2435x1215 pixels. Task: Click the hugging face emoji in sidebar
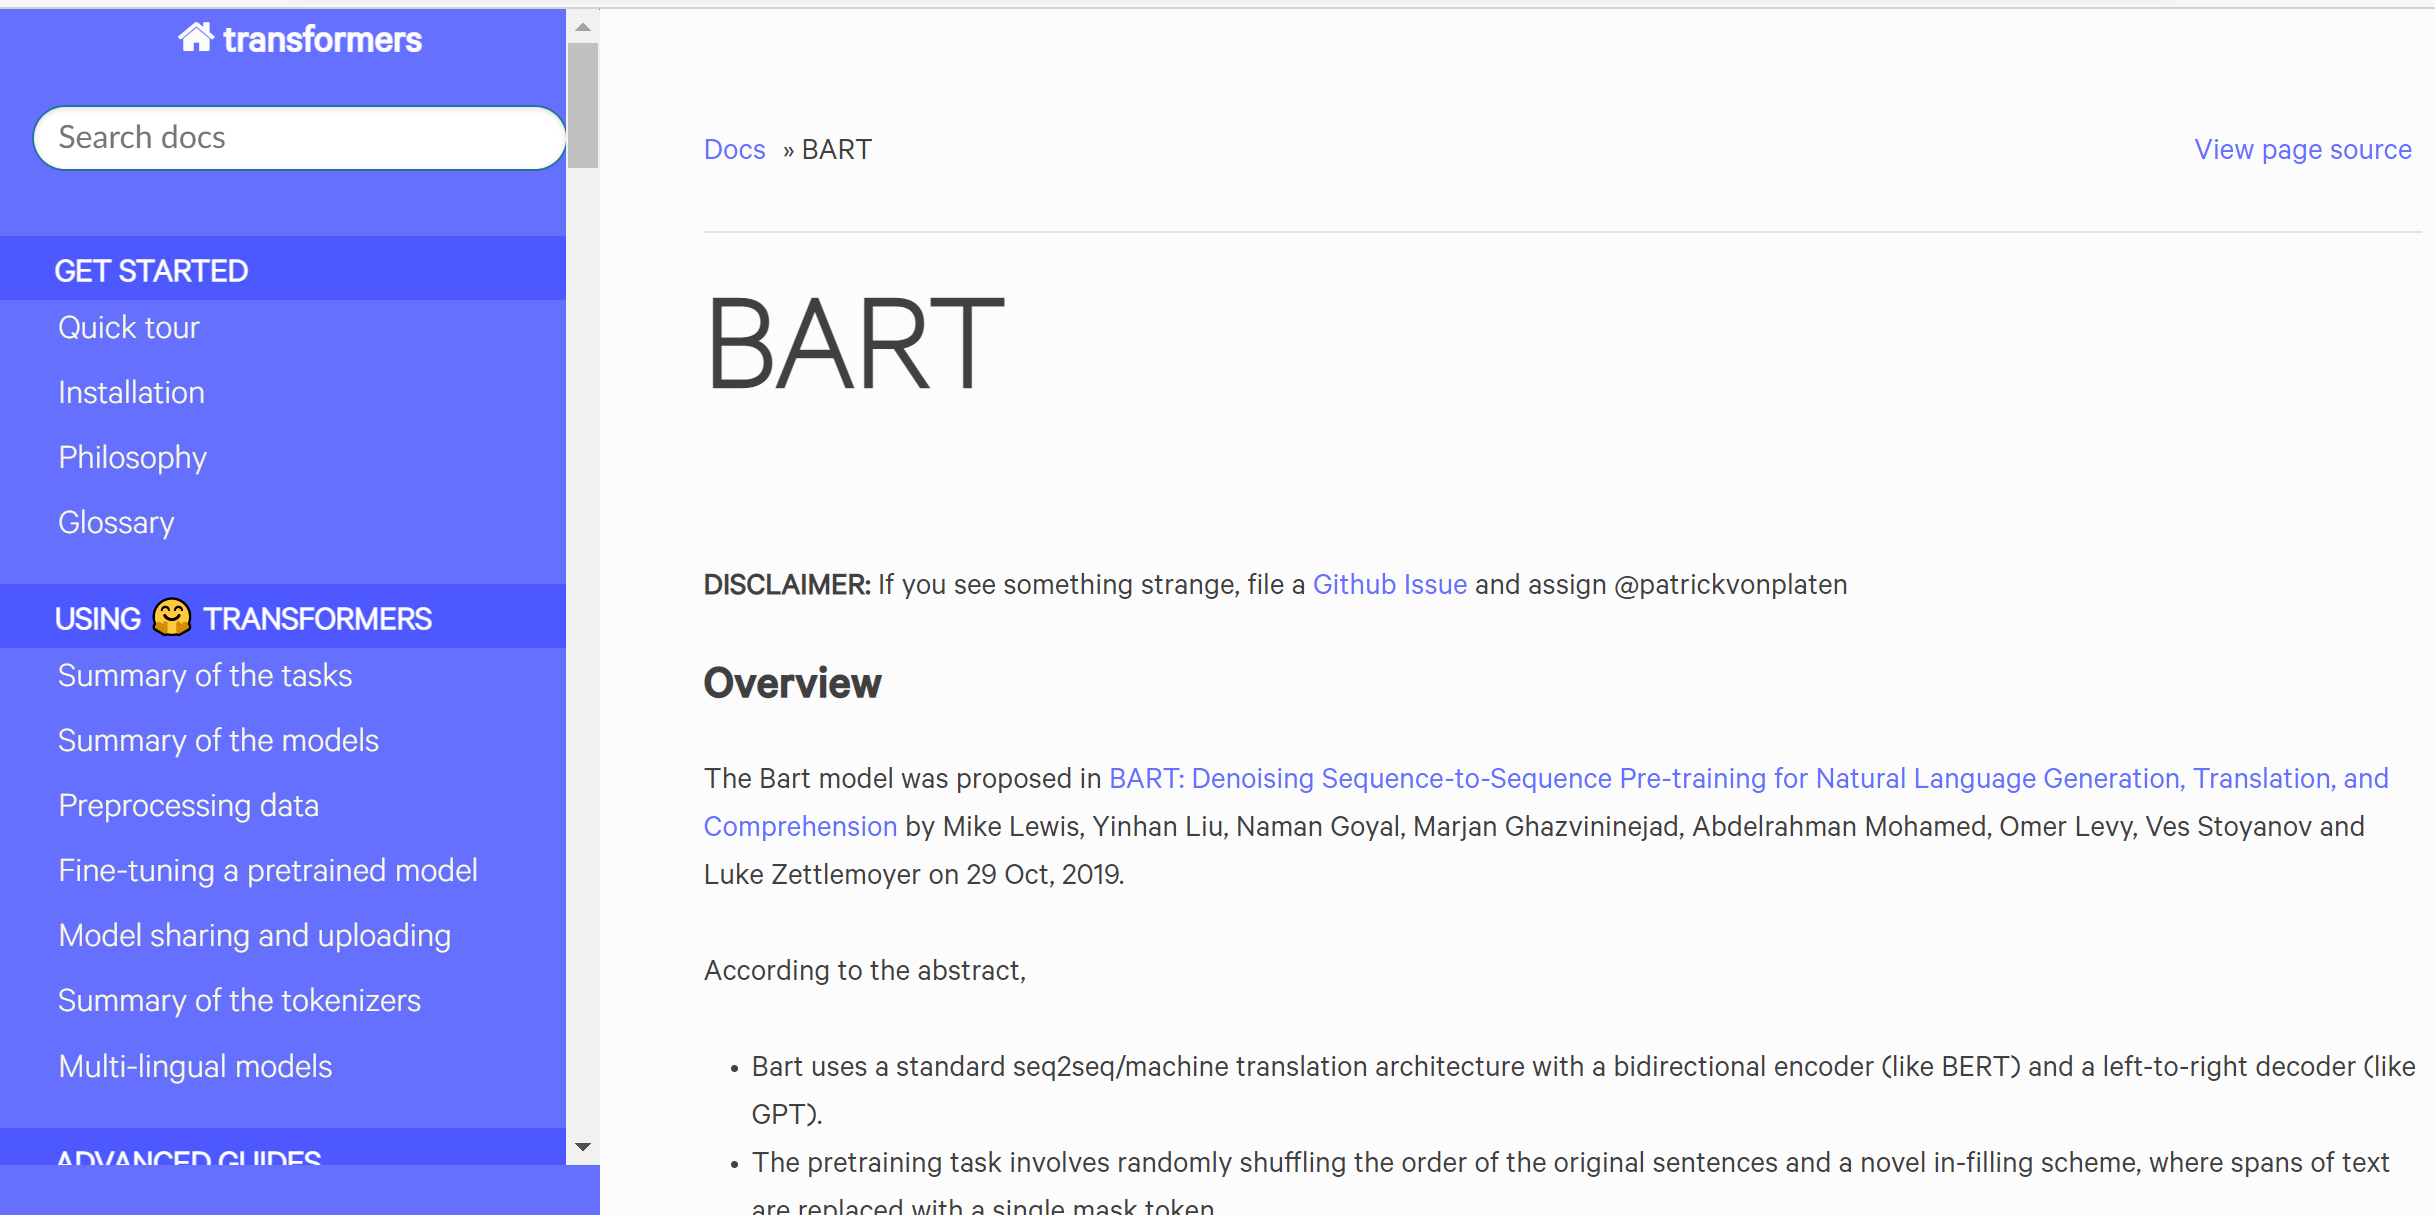coord(172,617)
